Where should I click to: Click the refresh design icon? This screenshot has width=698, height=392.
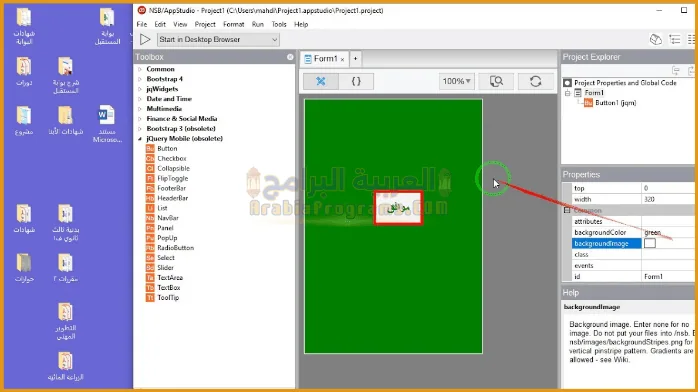coord(536,81)
